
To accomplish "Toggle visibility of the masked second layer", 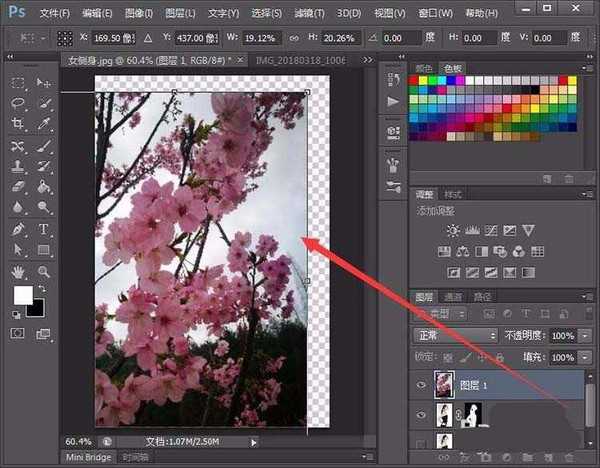I will (x=421, y=414).
